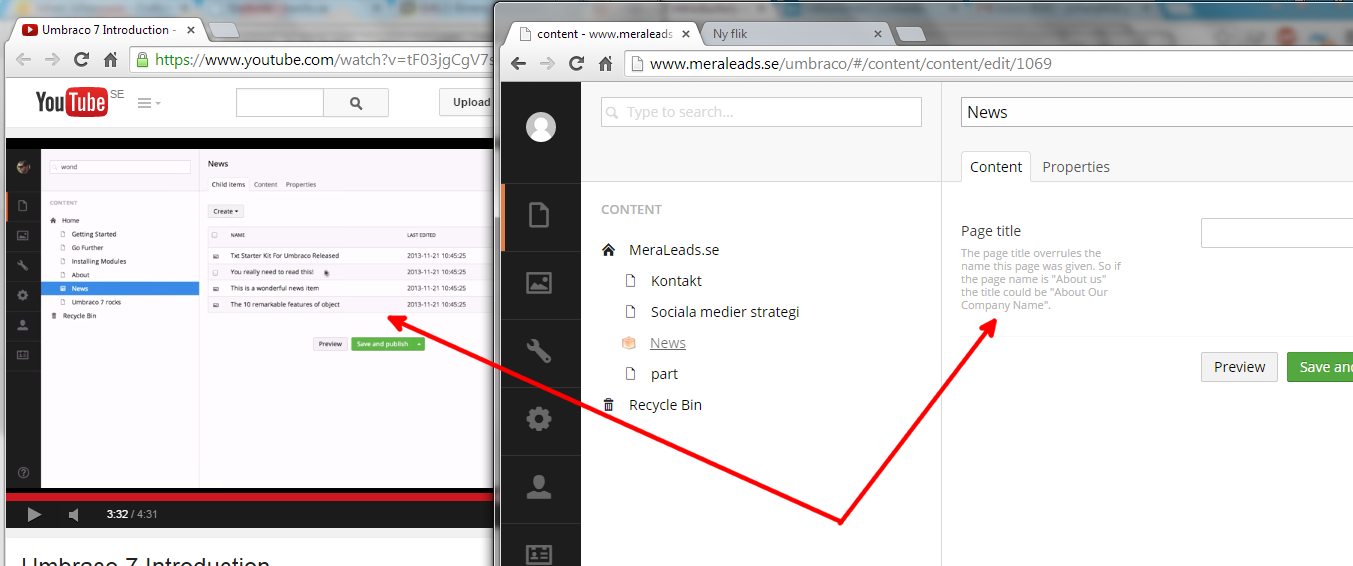1353x566 pixels.
Task: Select the content - www.meraleads browser tab
Action: tap(604, 33)
